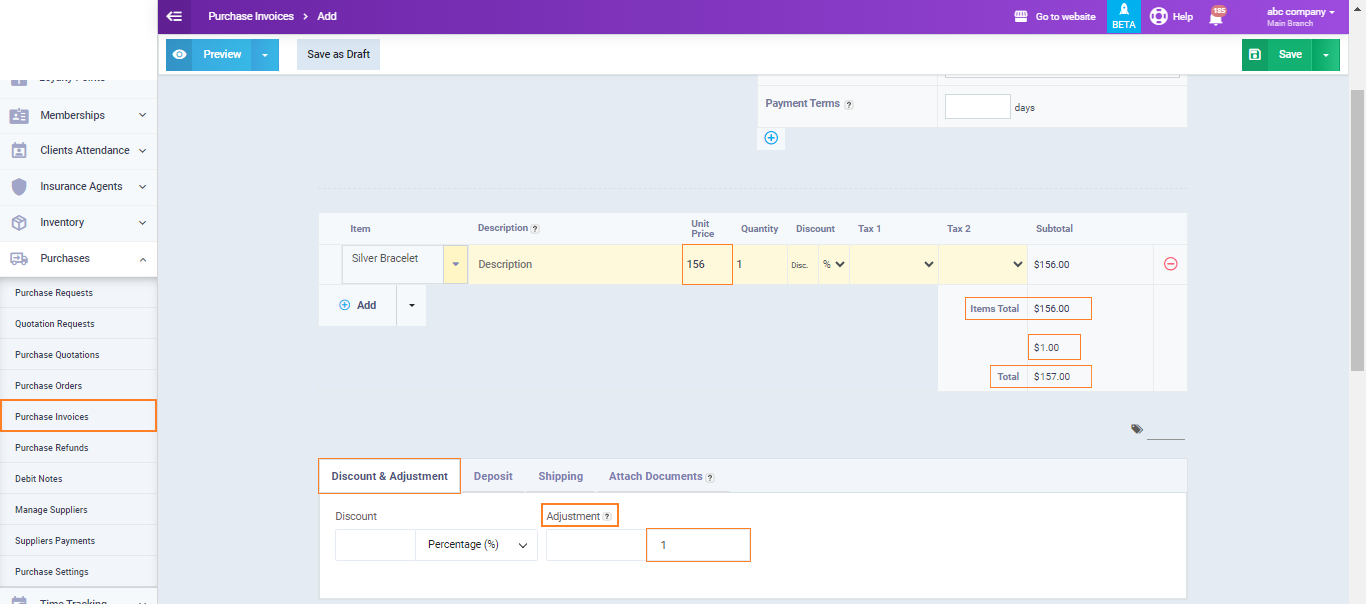This screenshot has height=604, width=1366.
Task: Click the Description column help icon
Action: coord(535,229)
